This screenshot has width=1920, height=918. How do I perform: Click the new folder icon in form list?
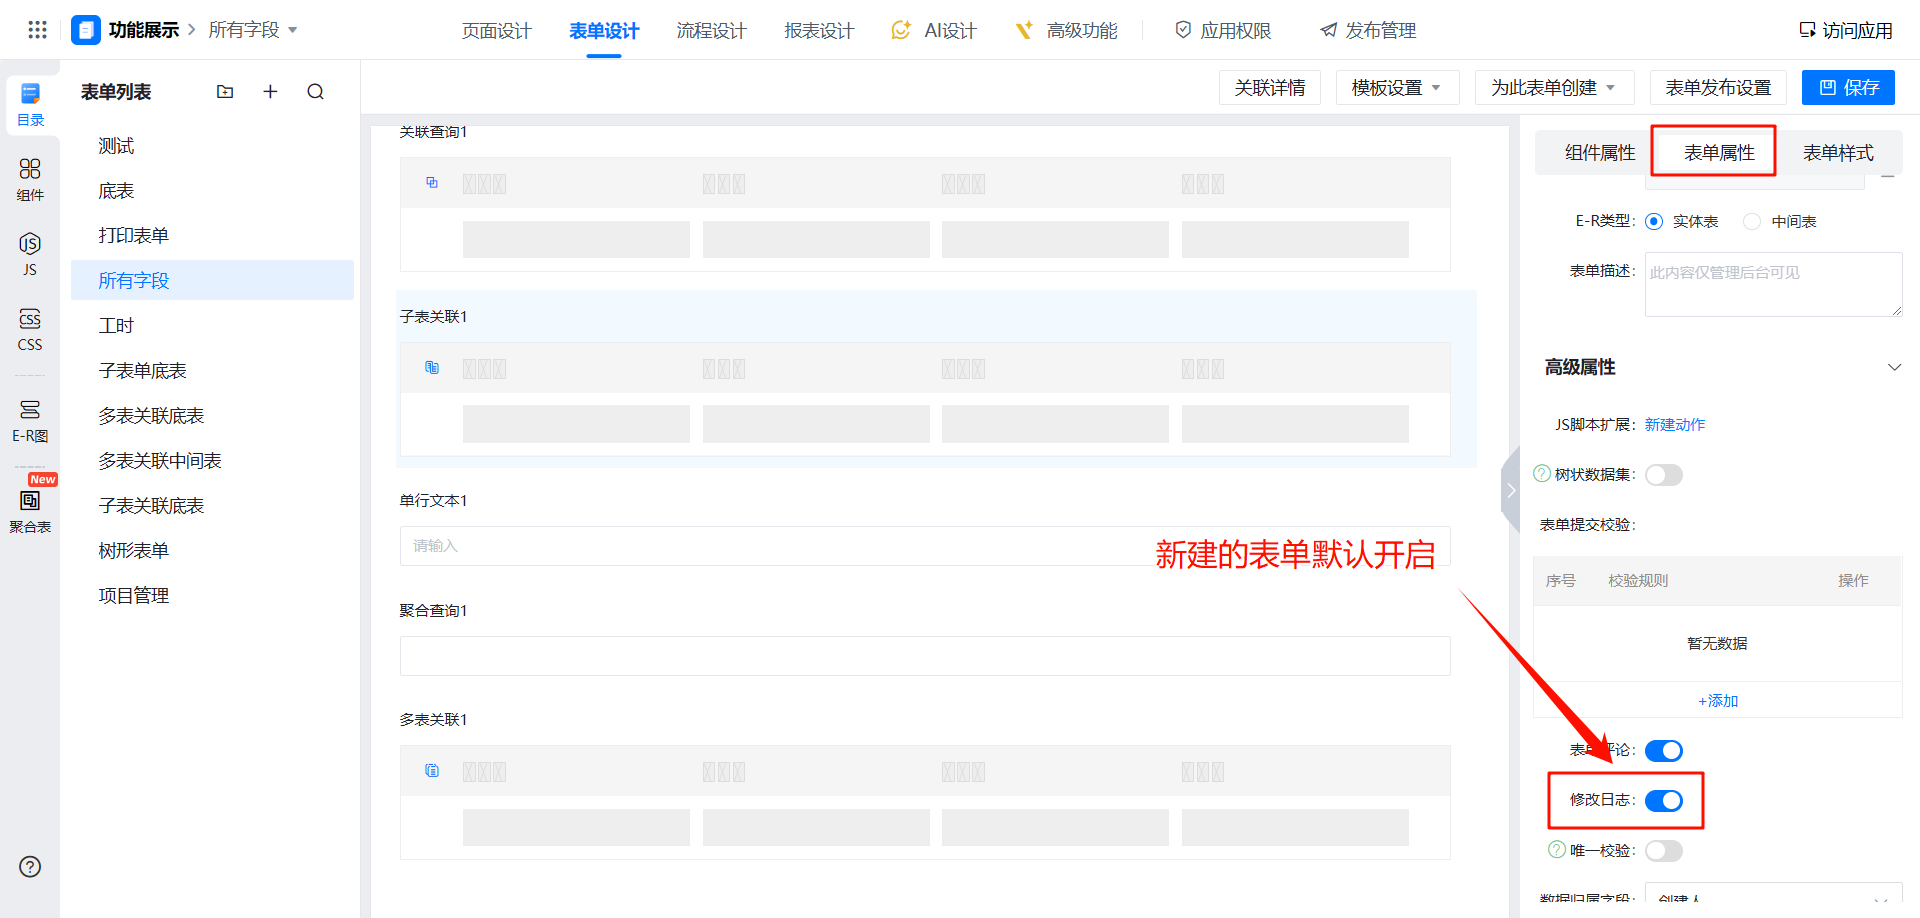click(x=225, y=92)
